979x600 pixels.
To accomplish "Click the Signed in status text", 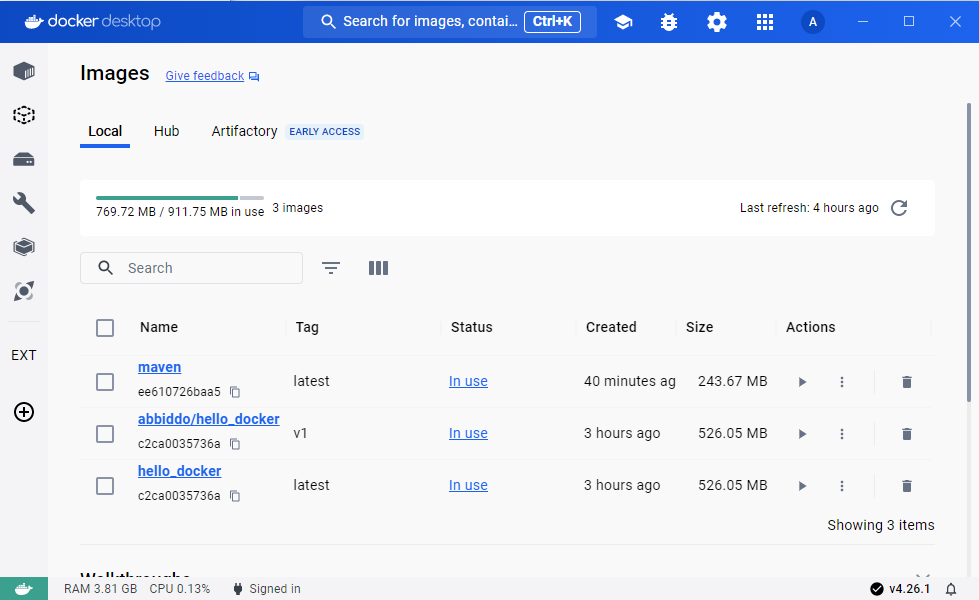I will click(275, 589).
